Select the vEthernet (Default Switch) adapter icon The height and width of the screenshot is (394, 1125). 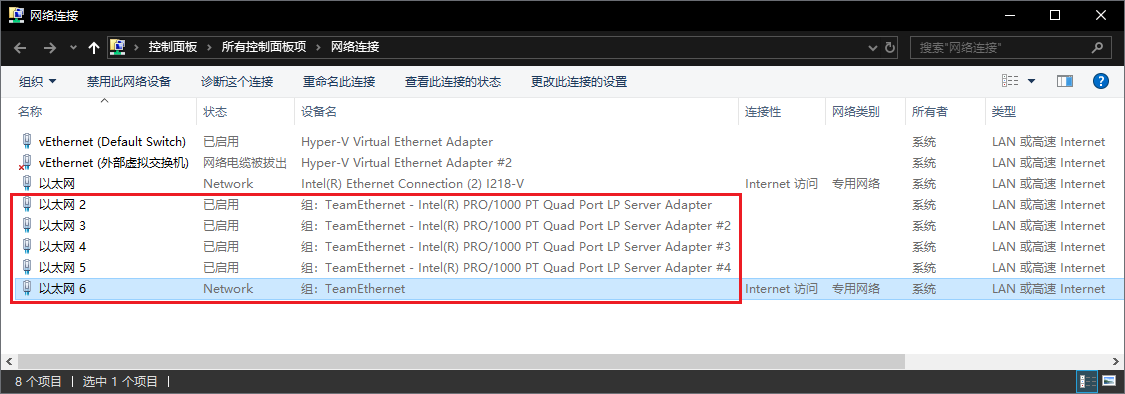(27, 141)
